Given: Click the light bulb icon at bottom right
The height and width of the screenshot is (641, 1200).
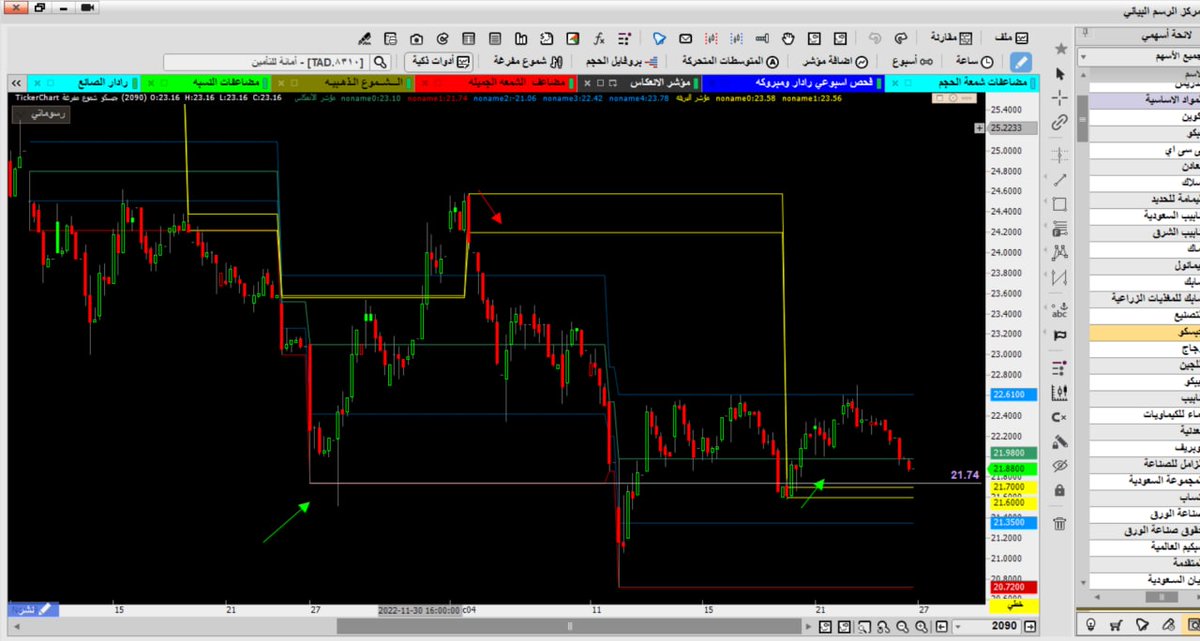Looking at the screenshot, I should (x=1089, y=626).
